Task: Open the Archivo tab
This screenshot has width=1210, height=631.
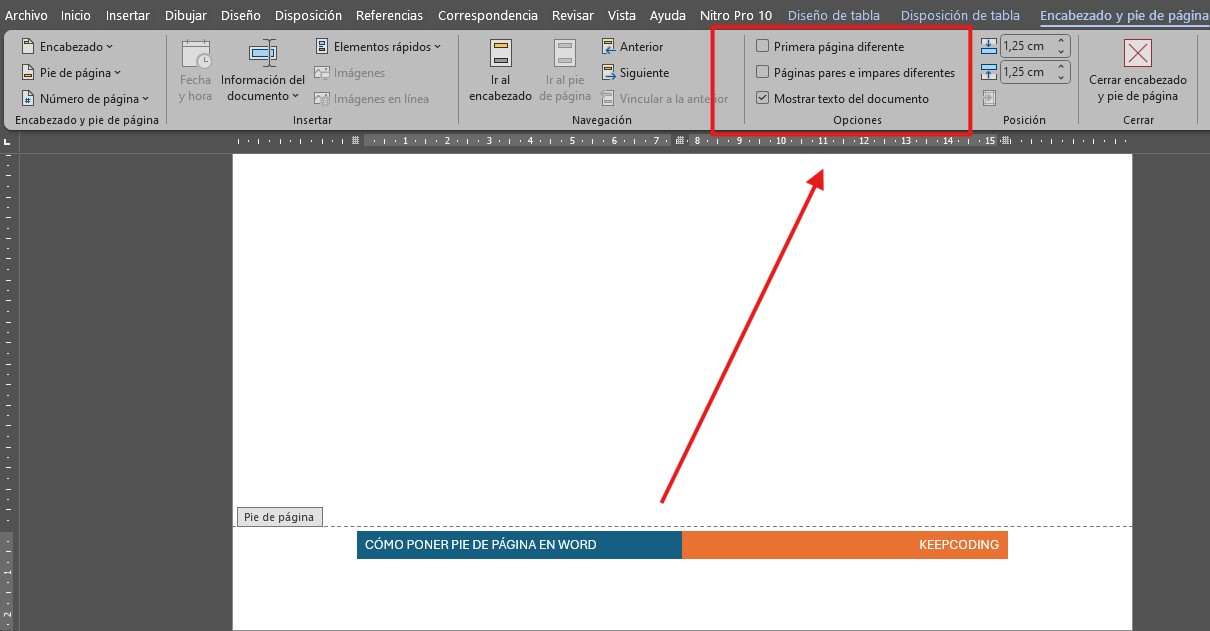Action: click(26, 15)
